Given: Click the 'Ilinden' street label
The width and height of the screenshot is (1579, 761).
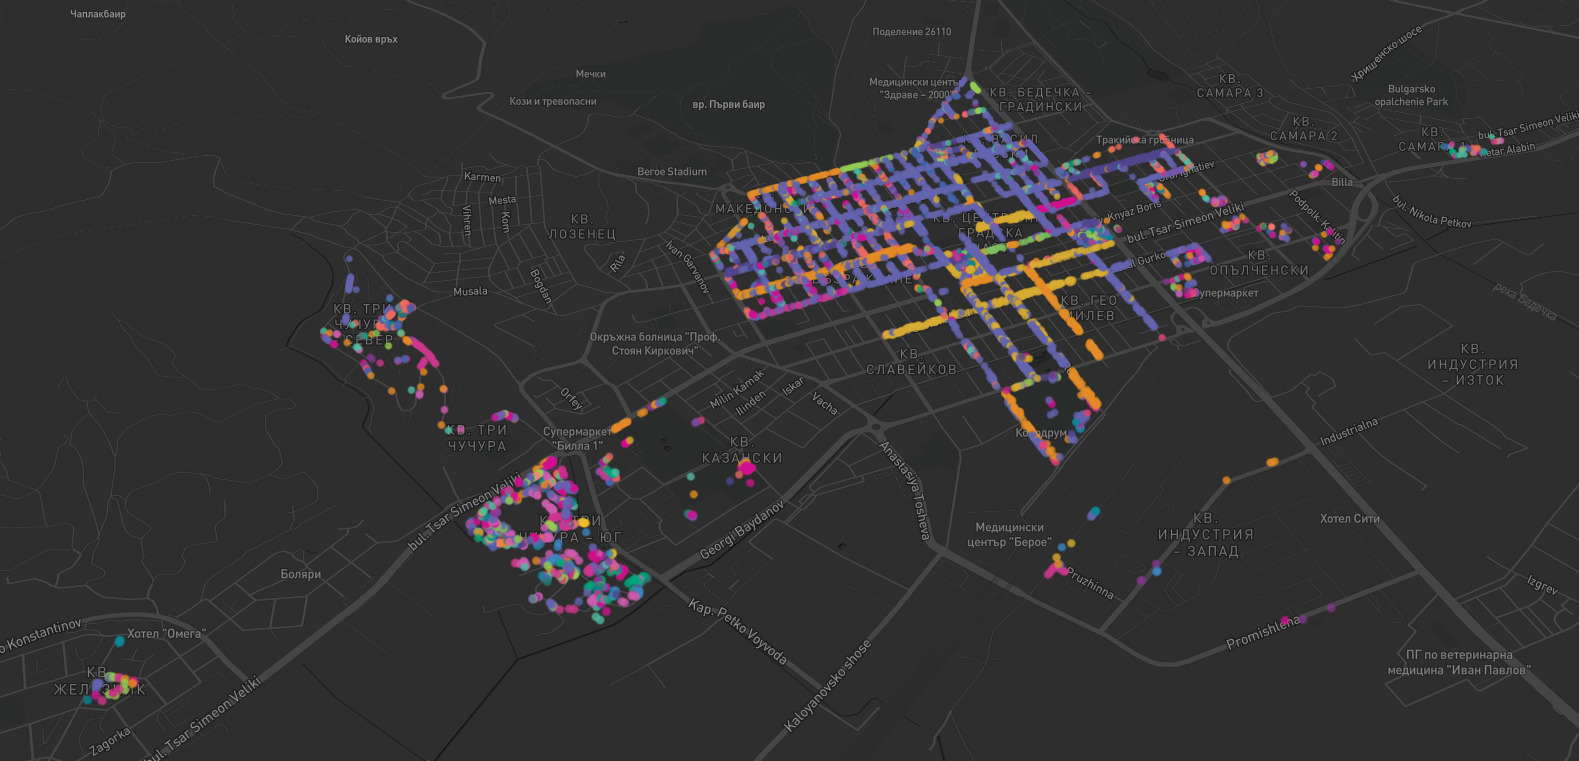Looking at the screenshot, I should [x=750, y=401].
